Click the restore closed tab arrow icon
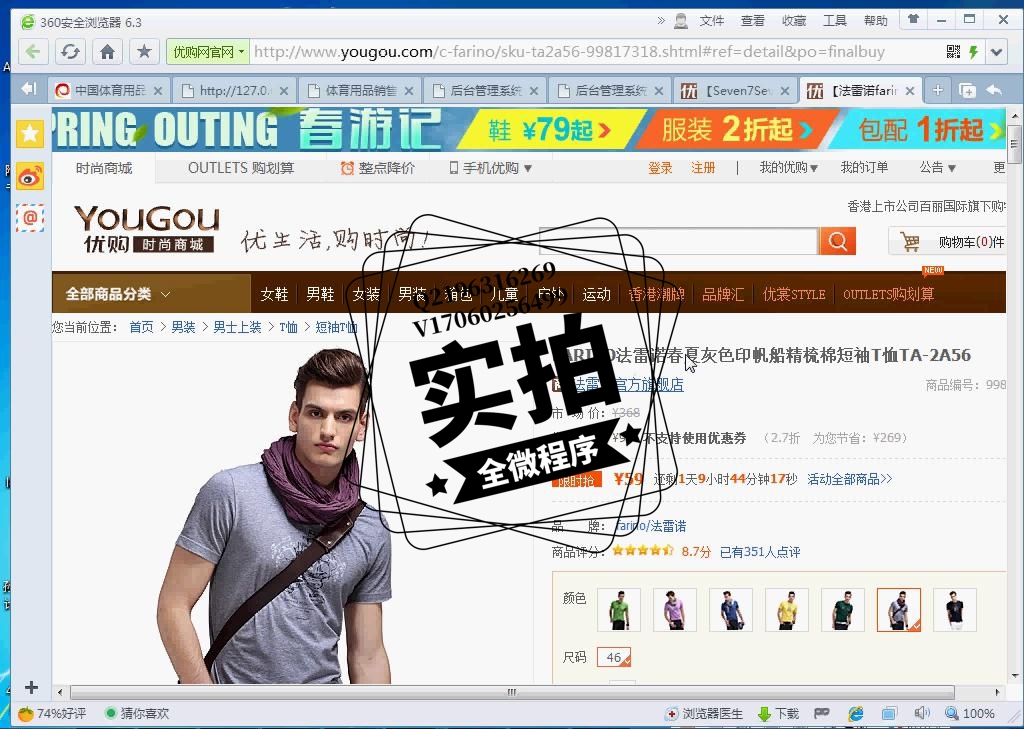1024x729 pixels. click(x=994, y=90)
